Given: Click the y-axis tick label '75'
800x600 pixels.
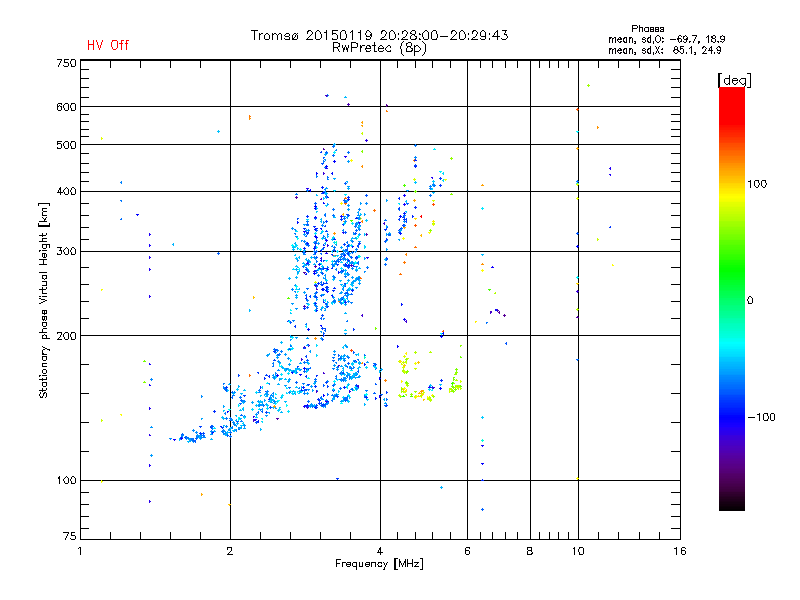Looking at the screenshot, I should [x=70, y=536].
